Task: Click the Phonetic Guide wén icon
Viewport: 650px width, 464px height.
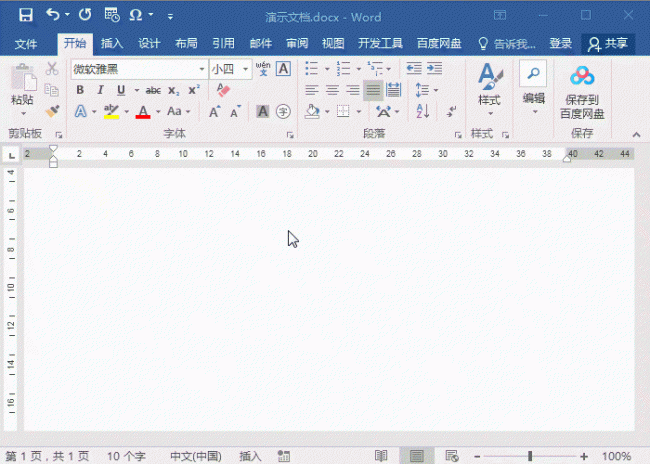Action: 263,68
